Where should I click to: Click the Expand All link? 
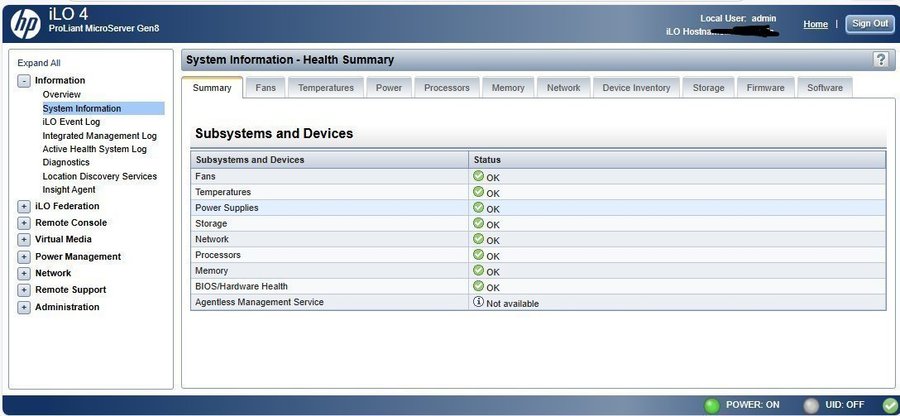pyautogui.click(x=39, y=63)
